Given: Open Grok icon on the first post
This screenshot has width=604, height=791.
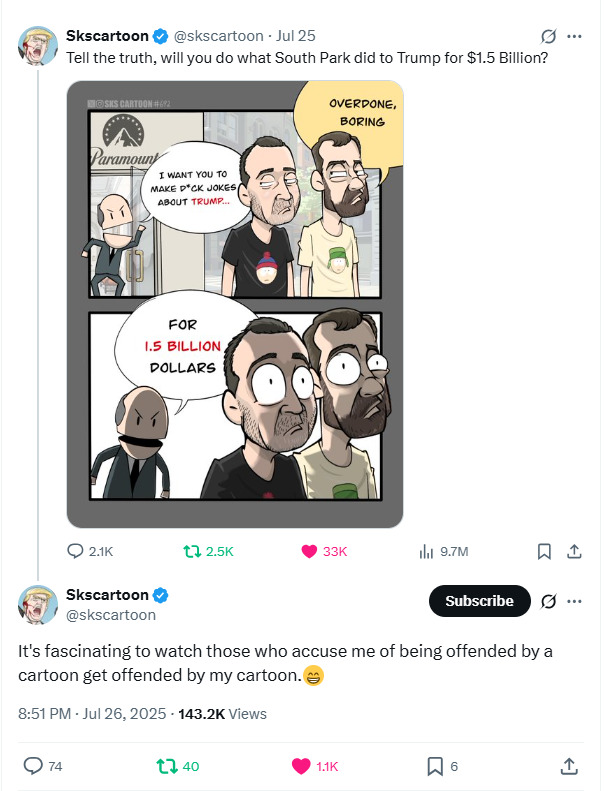Looking at the screenshot, I should click(x=547, y=37).
